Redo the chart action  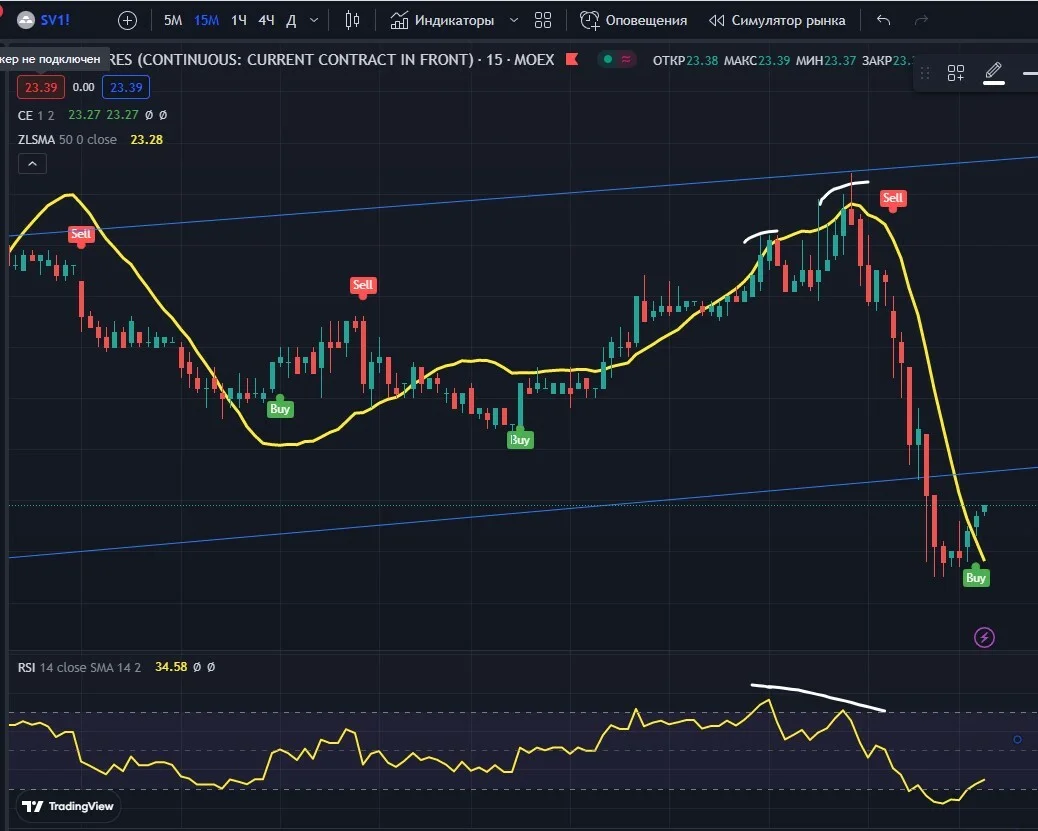(x=921, y=21)
